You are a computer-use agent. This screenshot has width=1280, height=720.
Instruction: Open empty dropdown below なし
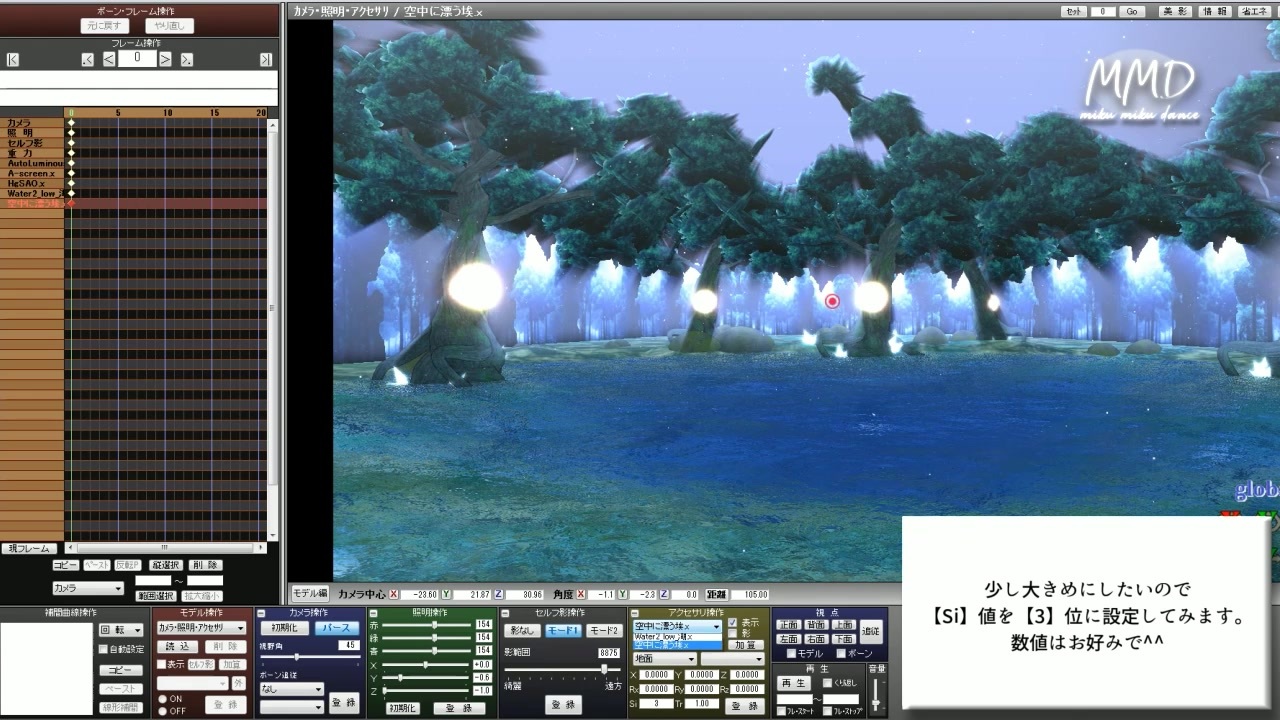(291, 707)
